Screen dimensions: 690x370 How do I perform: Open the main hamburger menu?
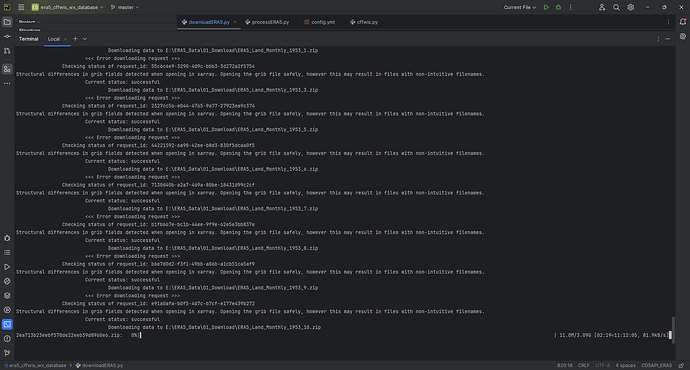point(21,7)
